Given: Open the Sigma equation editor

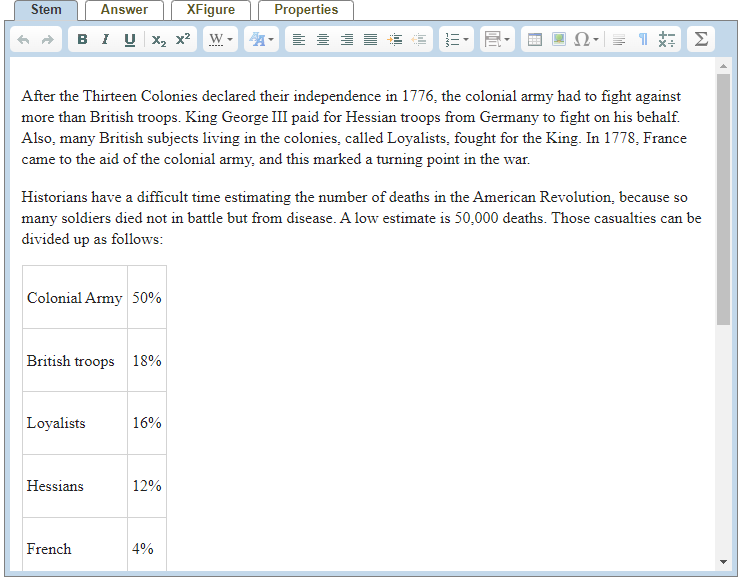Looking at the screenshot, I should (701, 39).
